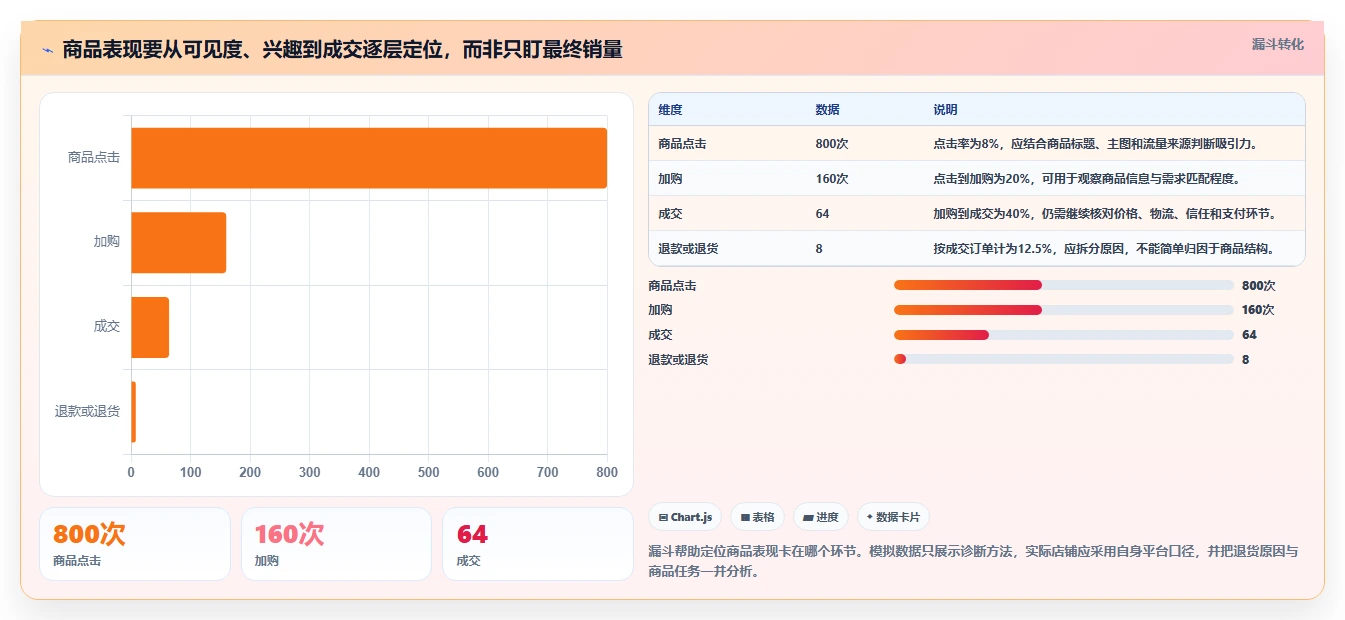
Task: Click the 退款或退货 bar in the chart
Action: click(x=134, y=411)
